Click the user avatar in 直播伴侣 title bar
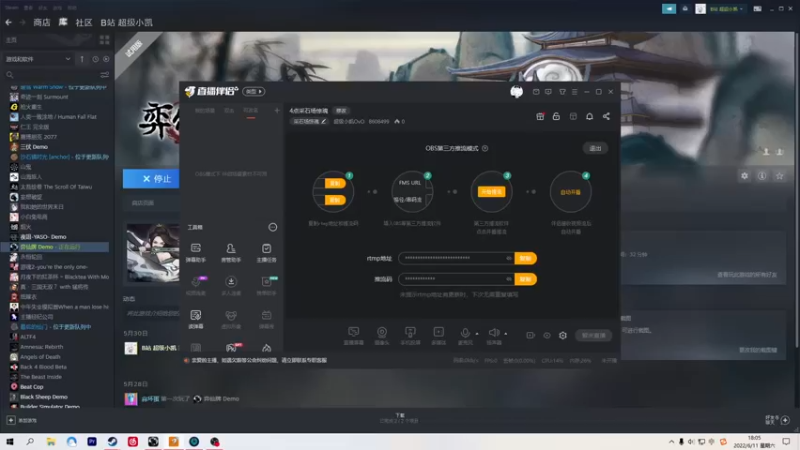Screen dimensions: 800x450 click(x=516, y=92)
